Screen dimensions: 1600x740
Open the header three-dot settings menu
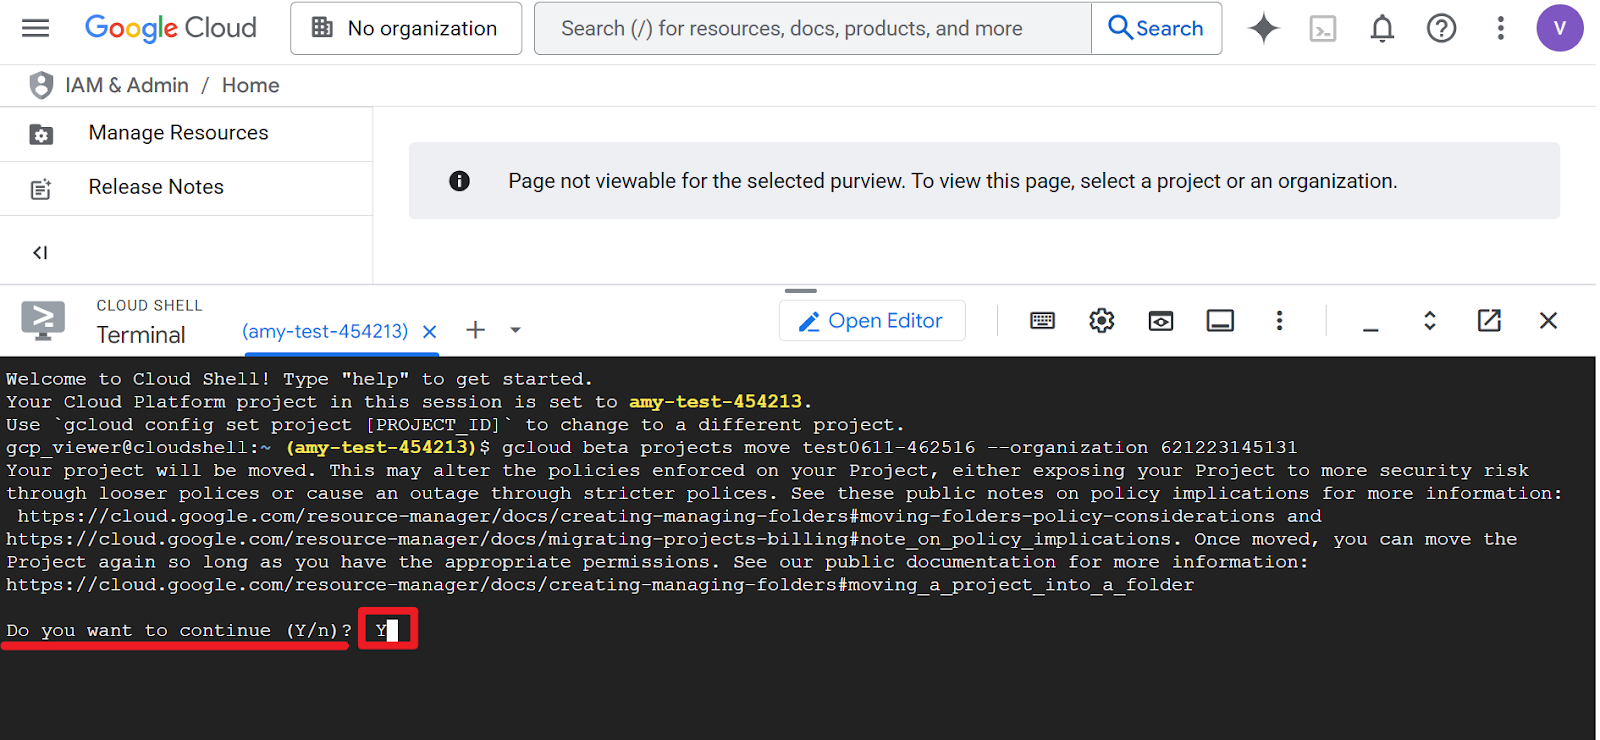pyautogui.click(x=1500, y=28)
